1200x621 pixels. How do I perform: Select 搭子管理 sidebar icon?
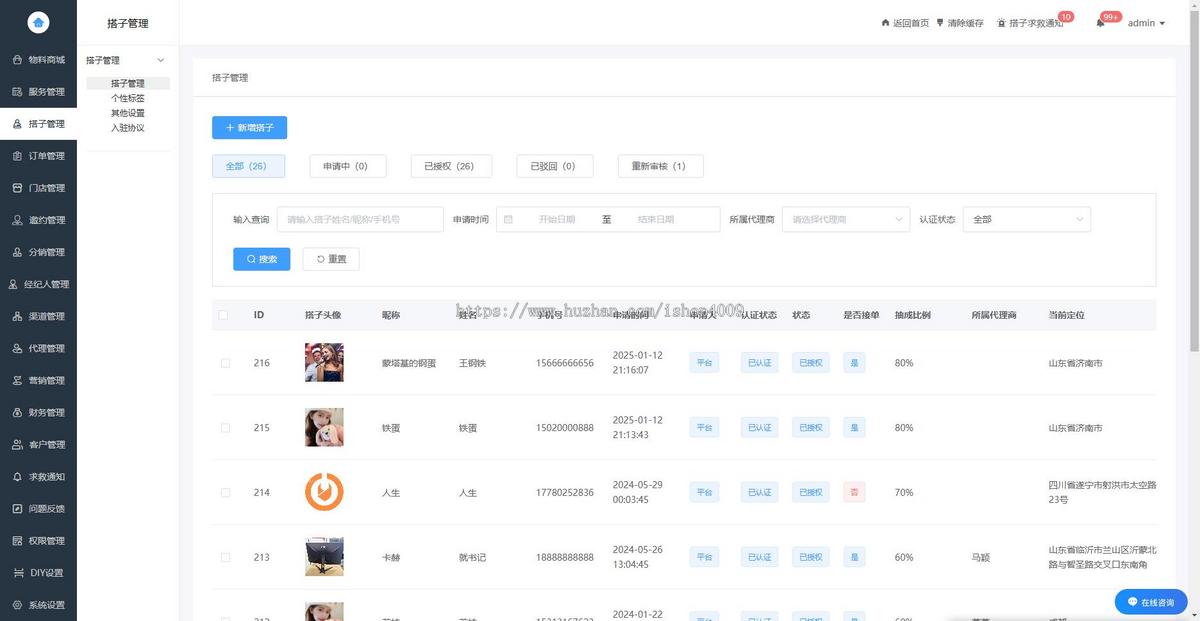click(18, 124)
